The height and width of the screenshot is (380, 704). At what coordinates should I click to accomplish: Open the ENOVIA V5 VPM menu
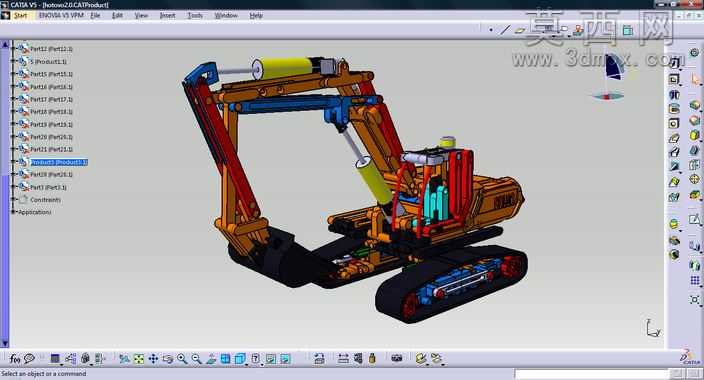point(61,15)
